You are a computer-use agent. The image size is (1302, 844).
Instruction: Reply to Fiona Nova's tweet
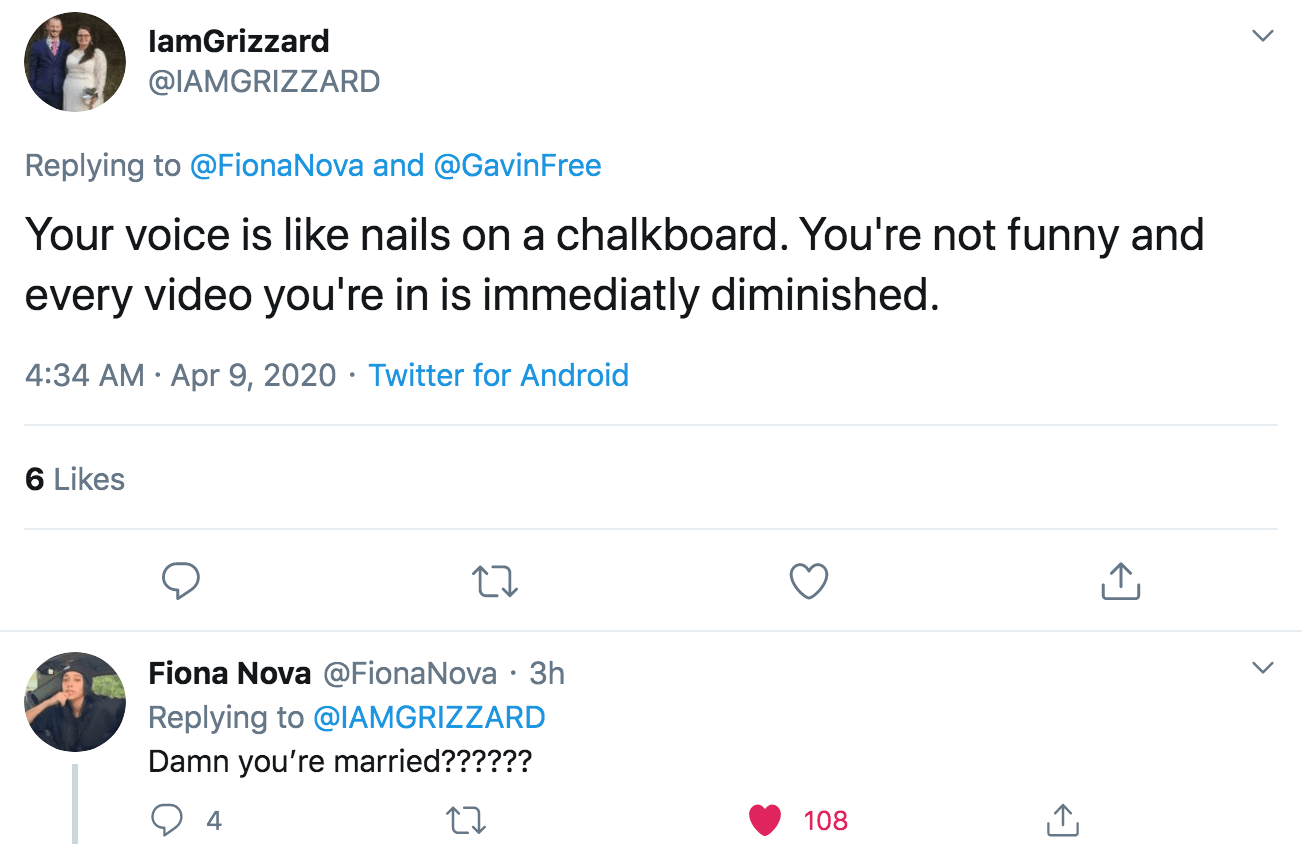click(165, 820)
